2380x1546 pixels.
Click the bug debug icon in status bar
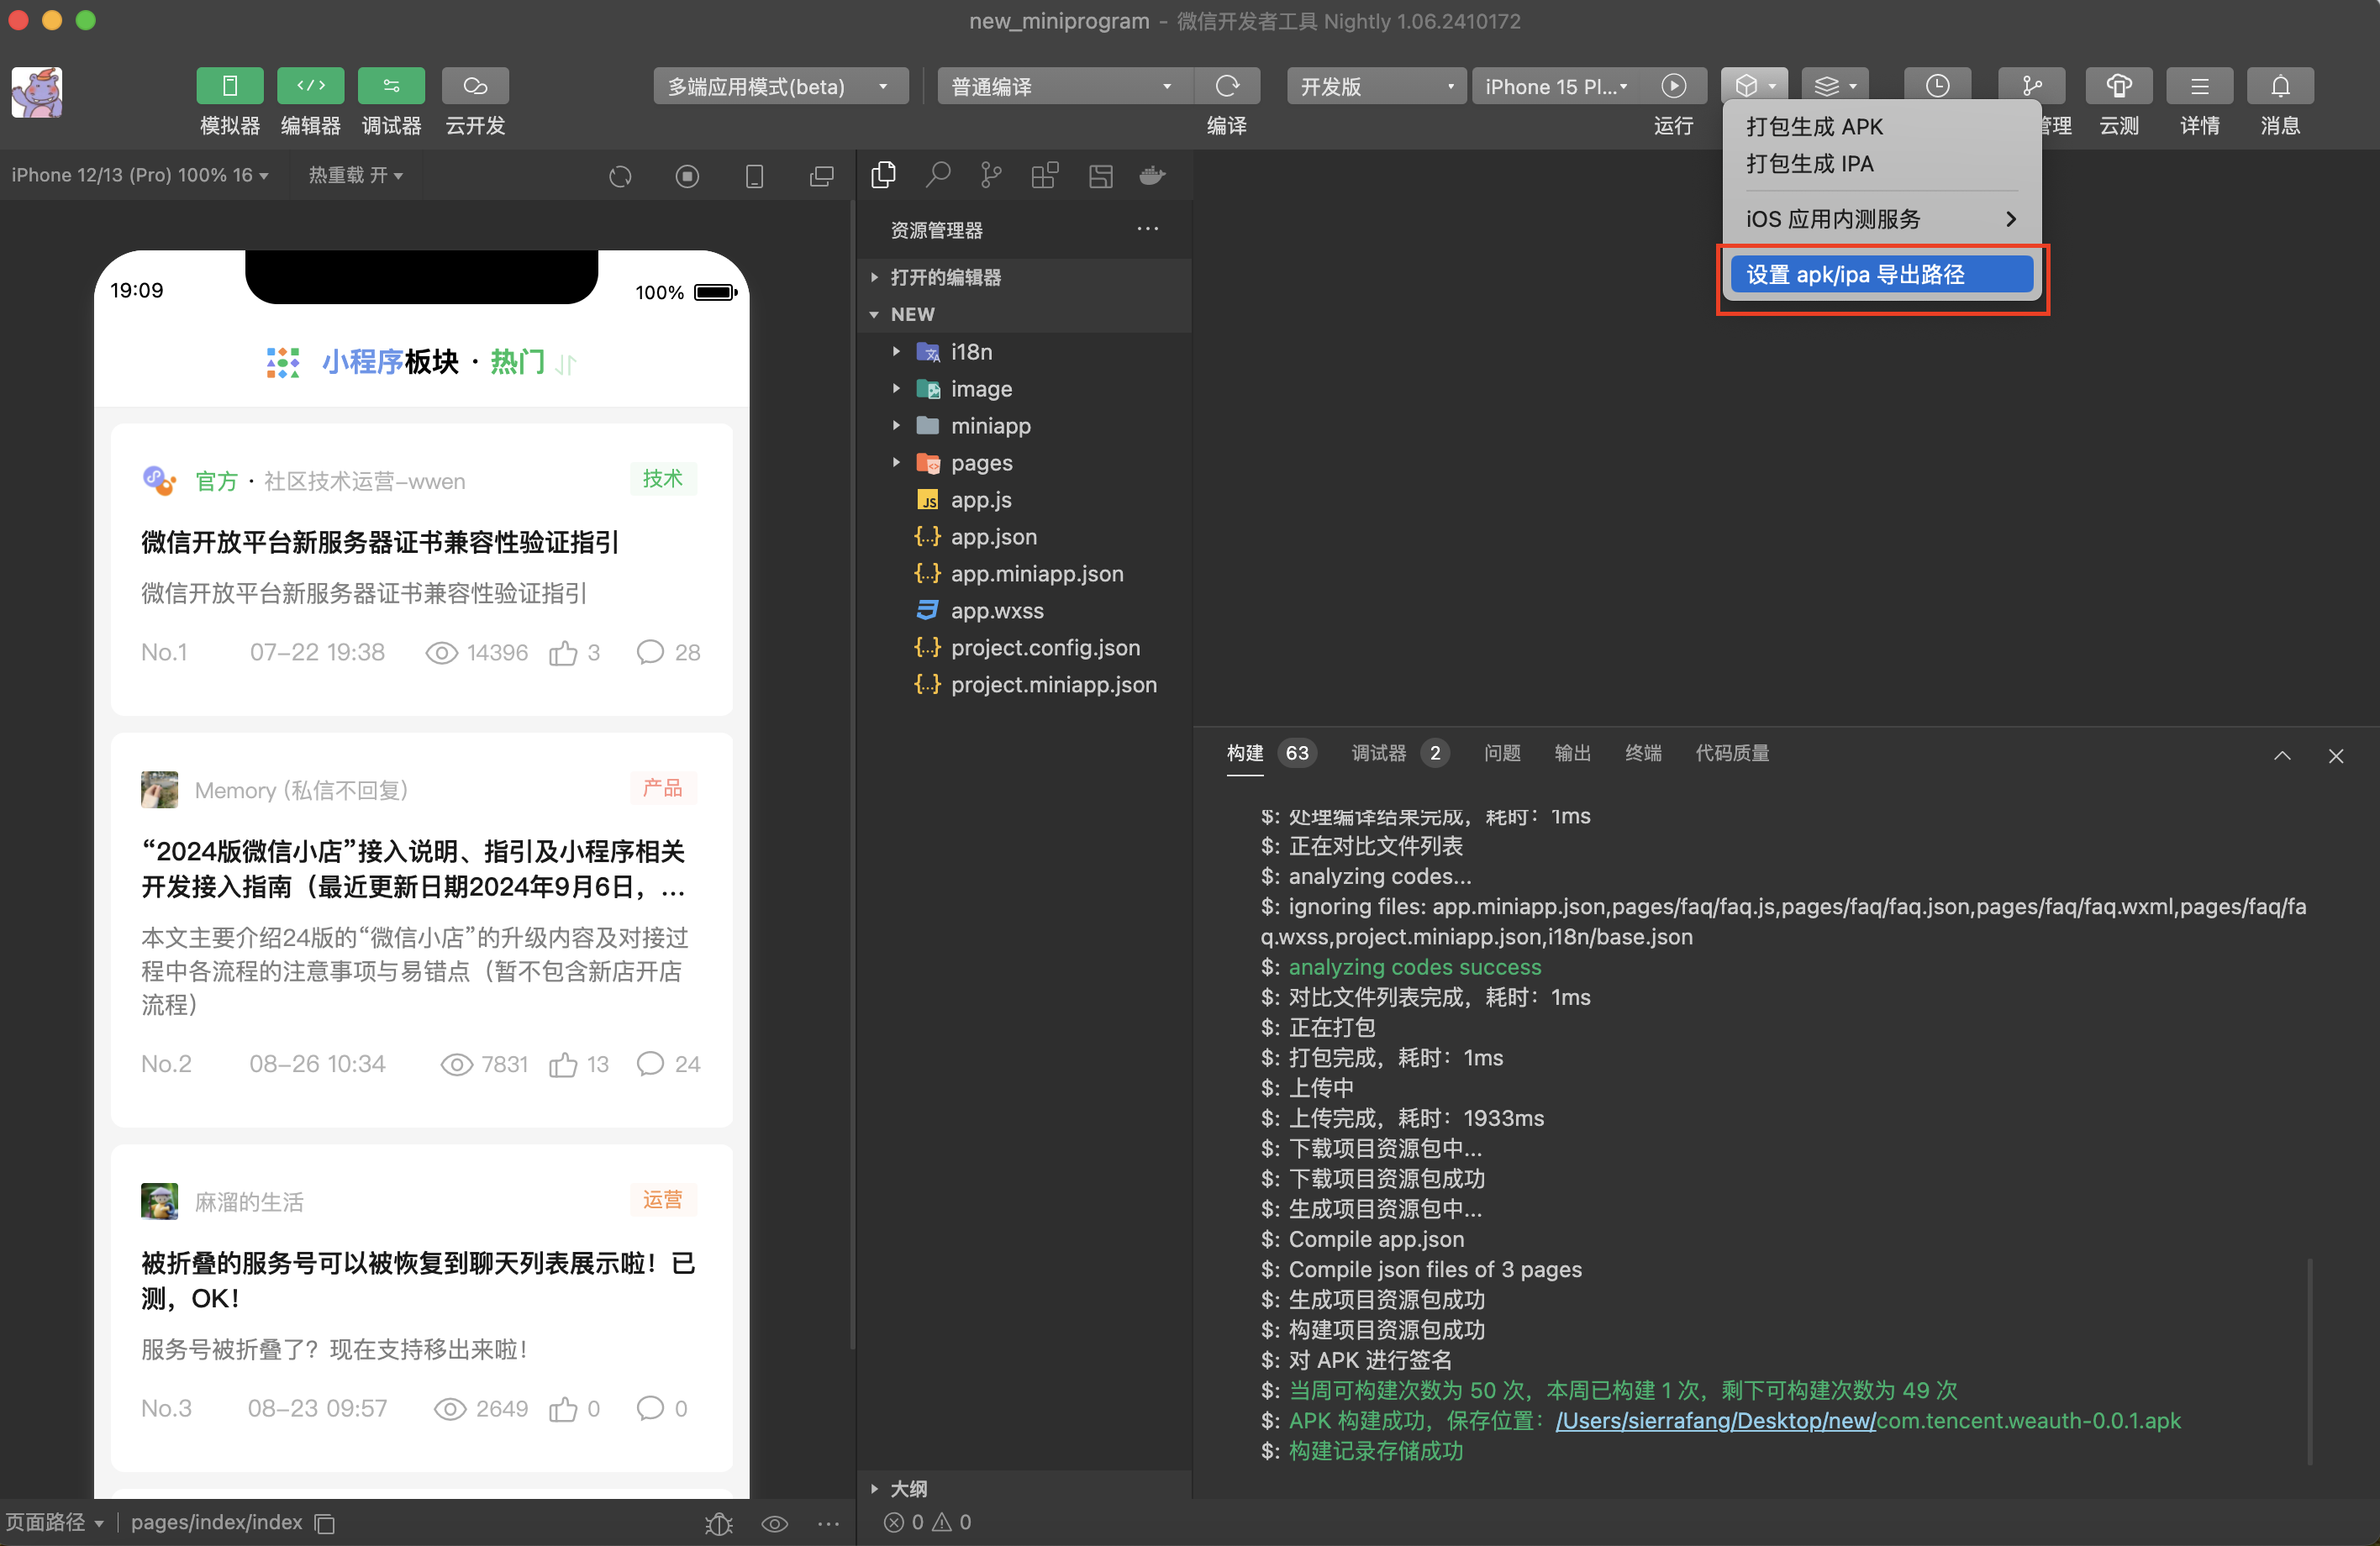(x=719, y=1523)
